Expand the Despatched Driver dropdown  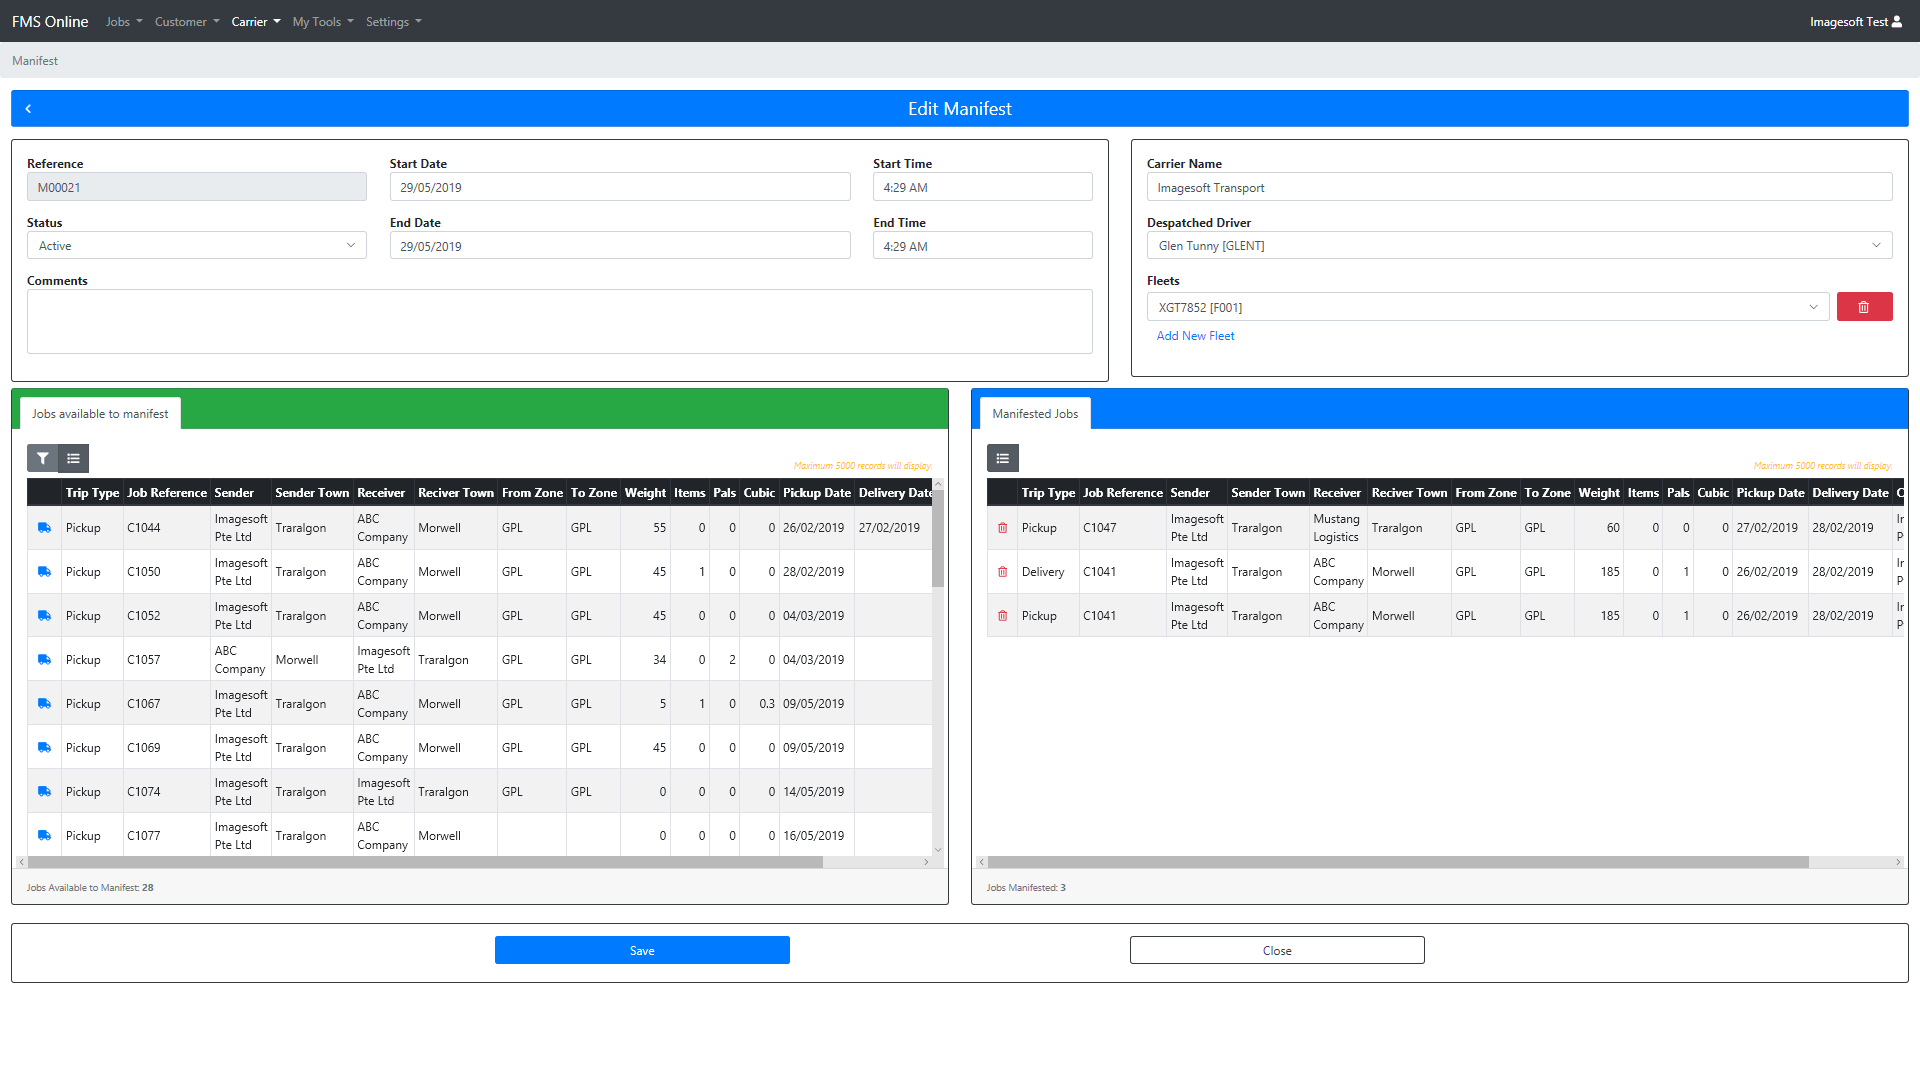point(1519,246)
